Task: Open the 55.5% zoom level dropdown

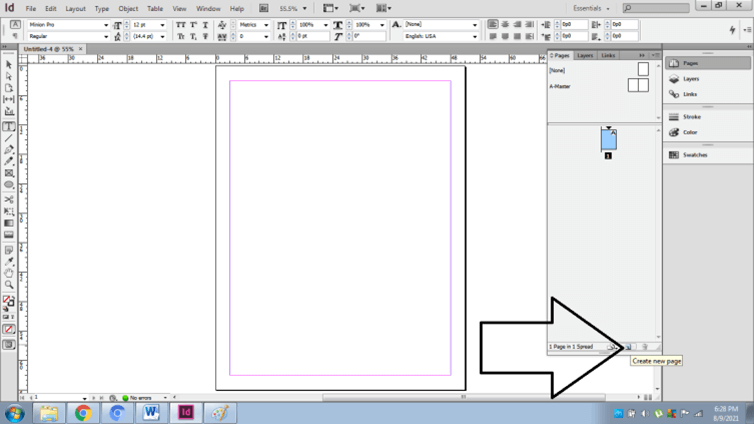Action: coord(304,9)
